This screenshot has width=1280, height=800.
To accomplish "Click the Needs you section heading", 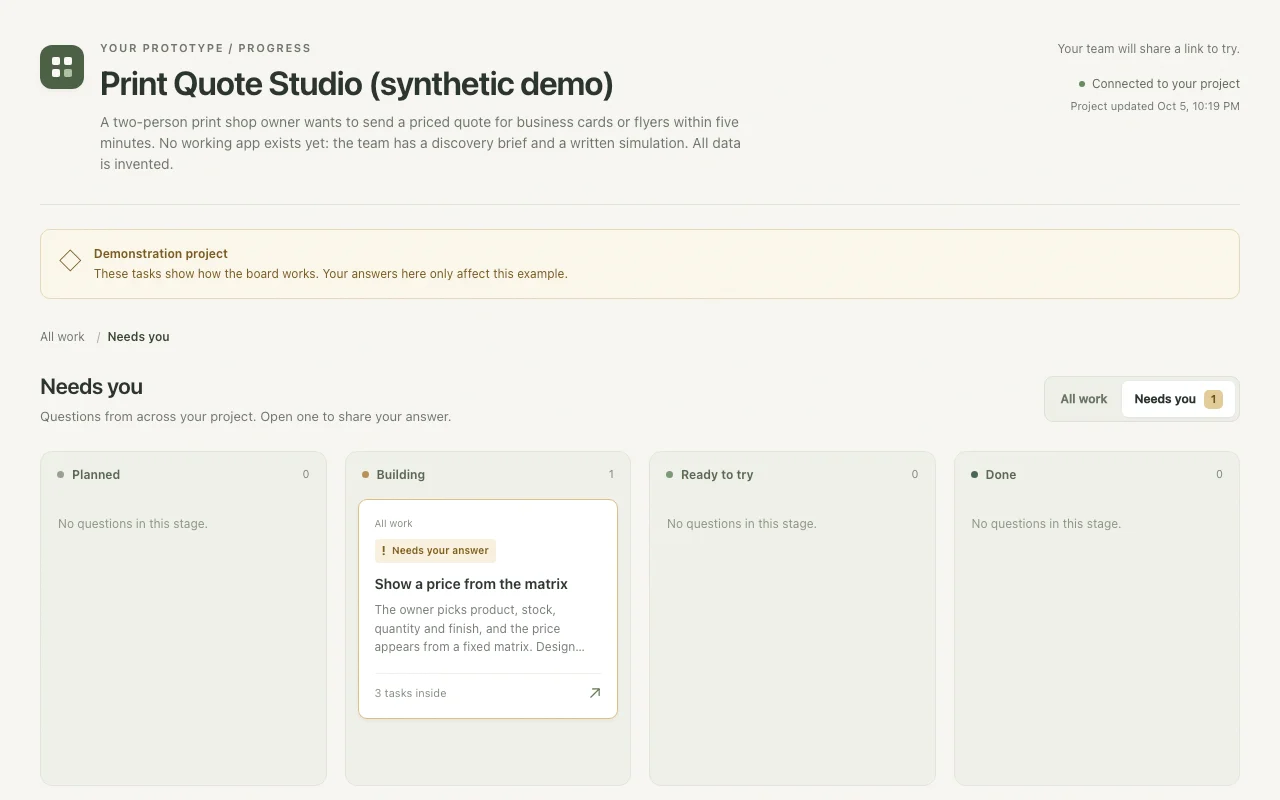I will tap(91, 387).
